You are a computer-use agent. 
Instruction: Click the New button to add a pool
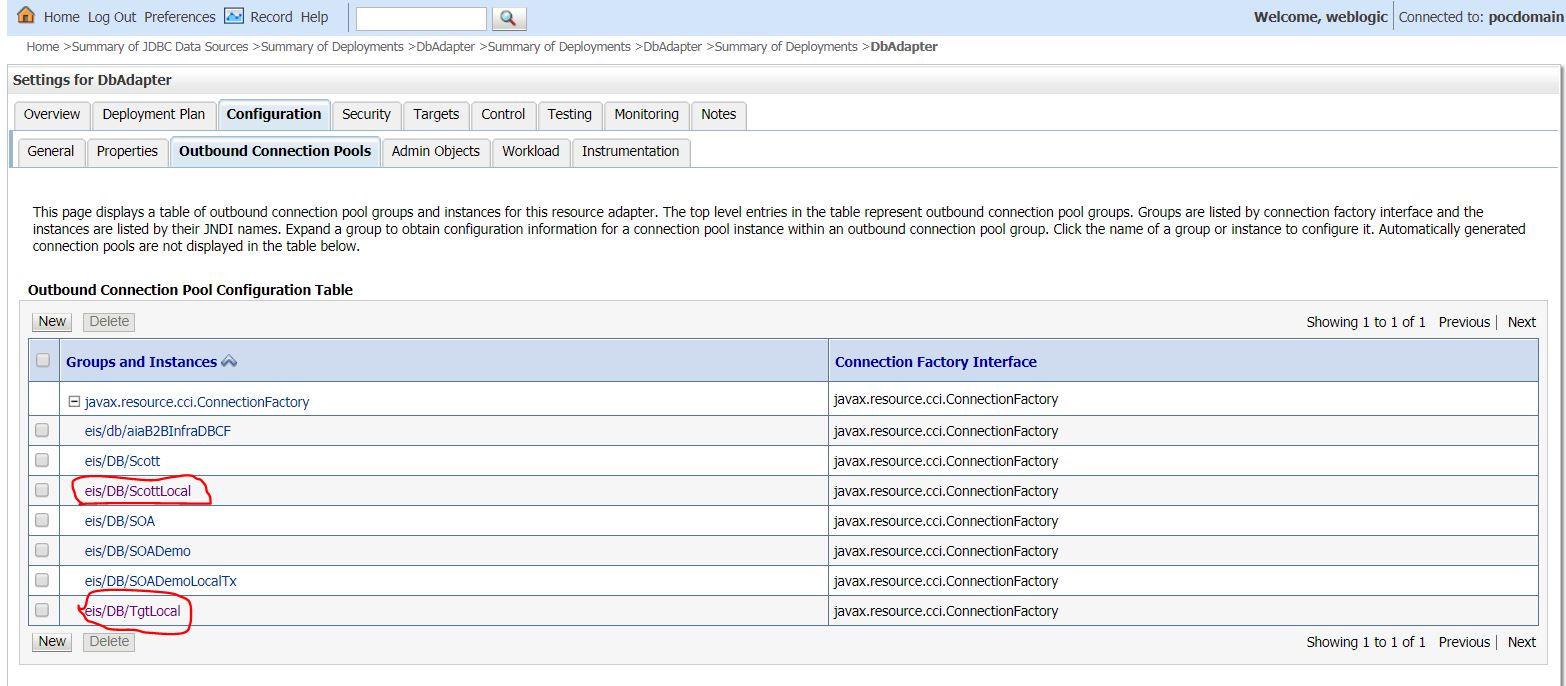pos(50,321)
